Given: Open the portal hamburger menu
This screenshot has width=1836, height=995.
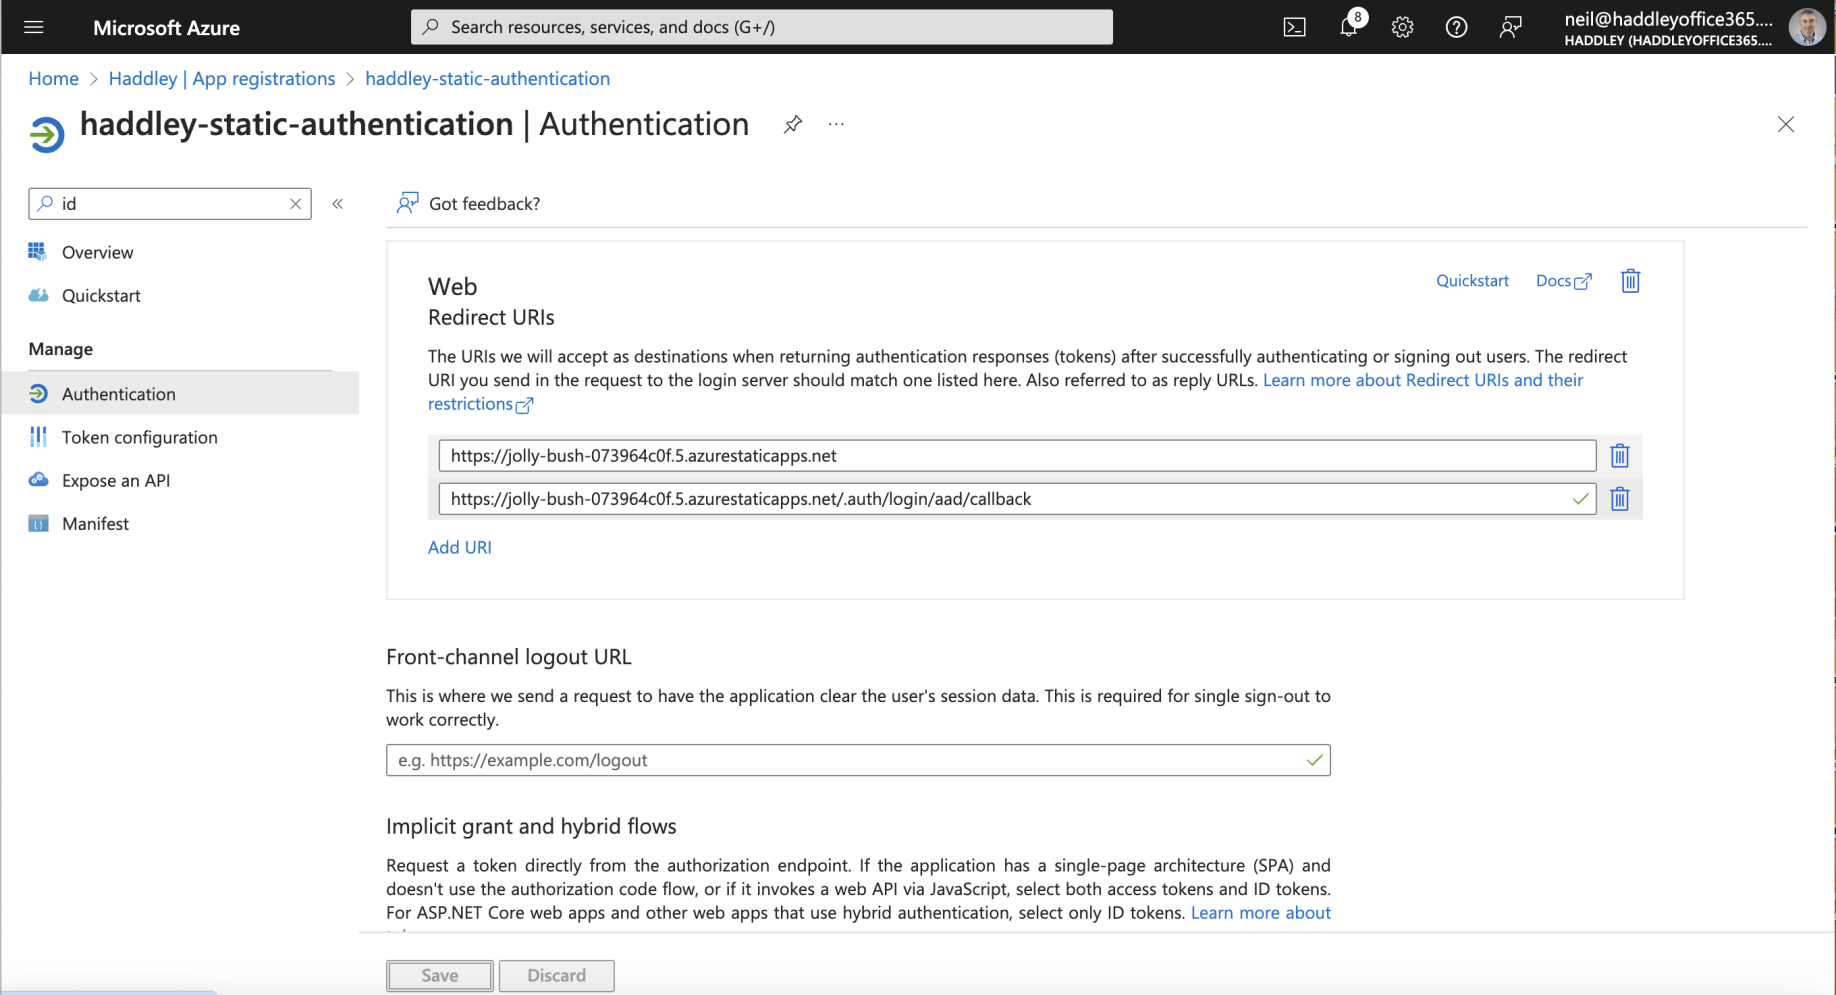Looking at the screenshot, I should pos(34,28).
